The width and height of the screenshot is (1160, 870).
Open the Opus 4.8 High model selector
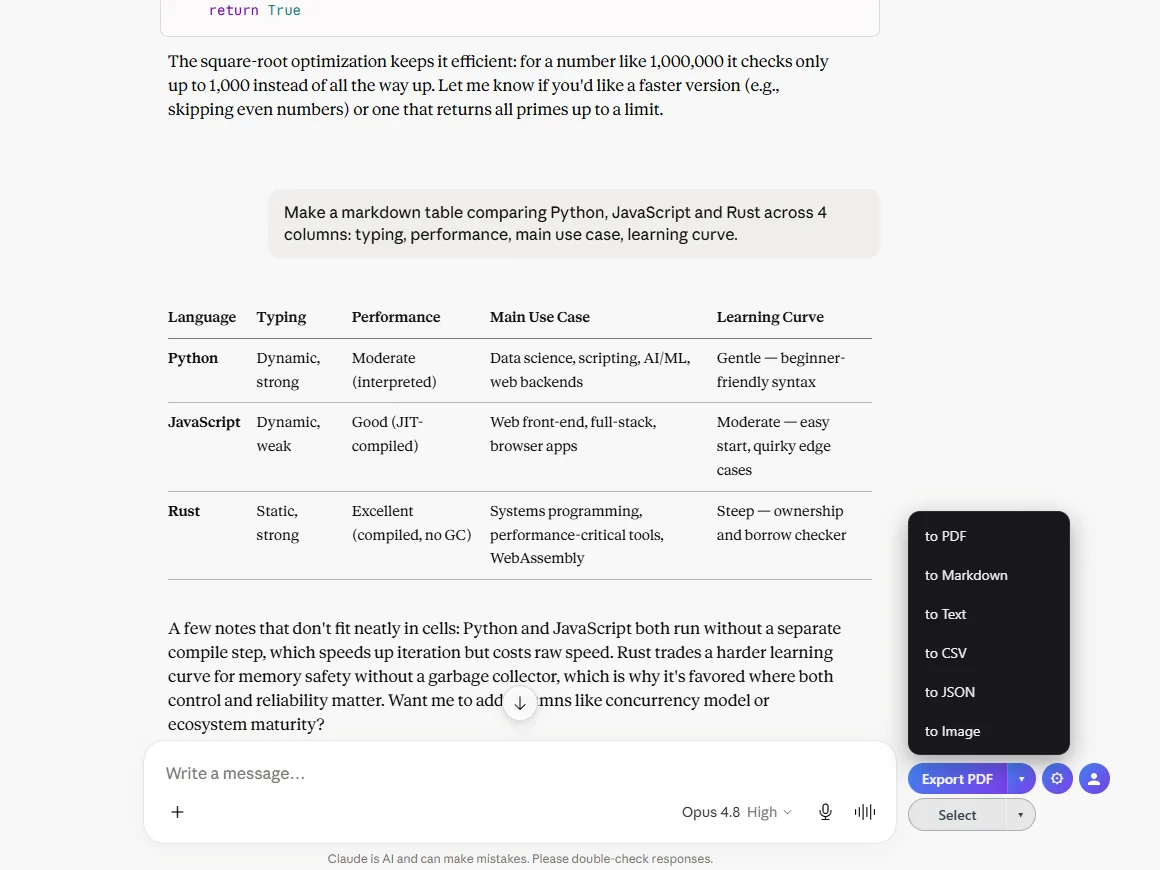(737, 812)
